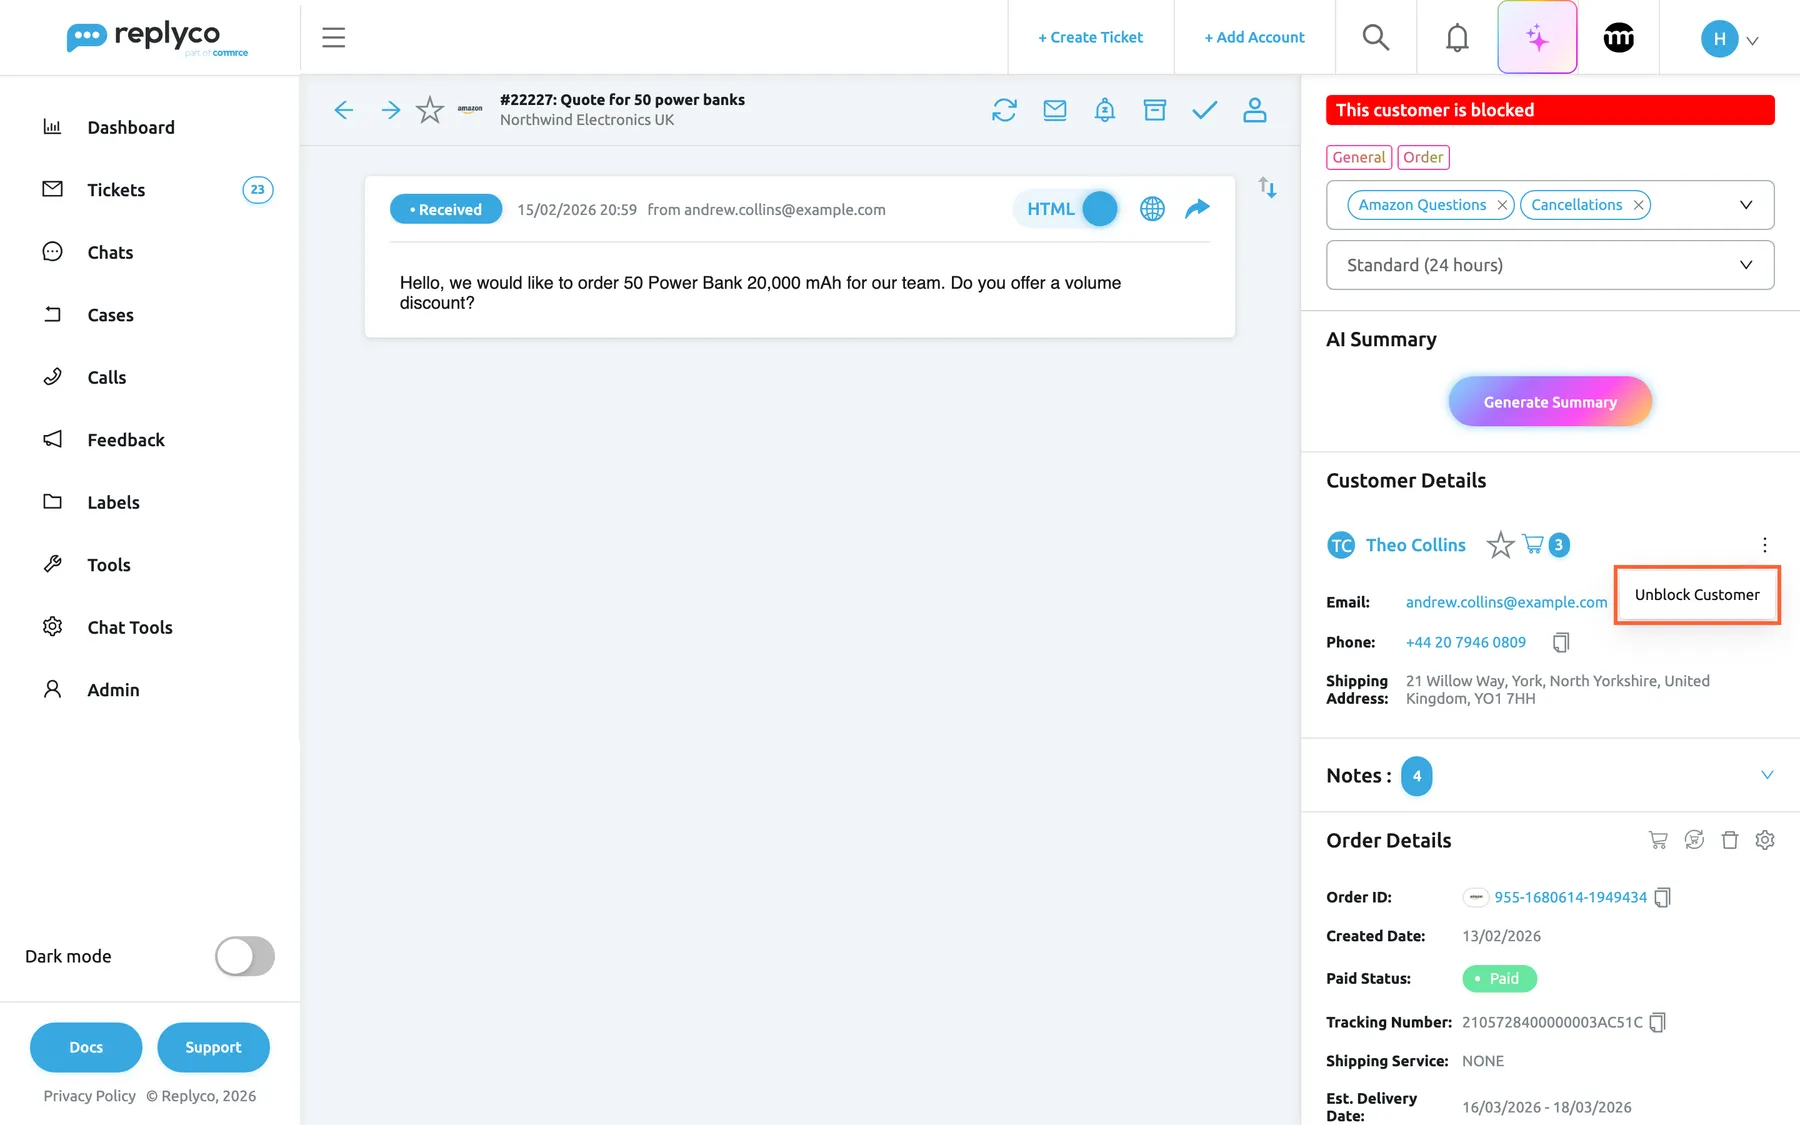Remove the Cancellations label tag
This screenshot has width=1800, height=1125.
[x=1638, y=205]
